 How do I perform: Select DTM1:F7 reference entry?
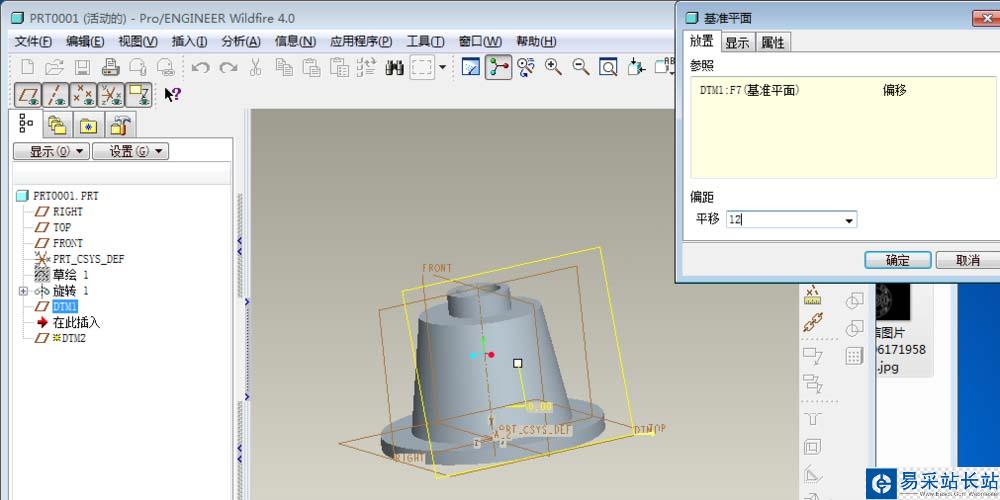click(749, 91)
